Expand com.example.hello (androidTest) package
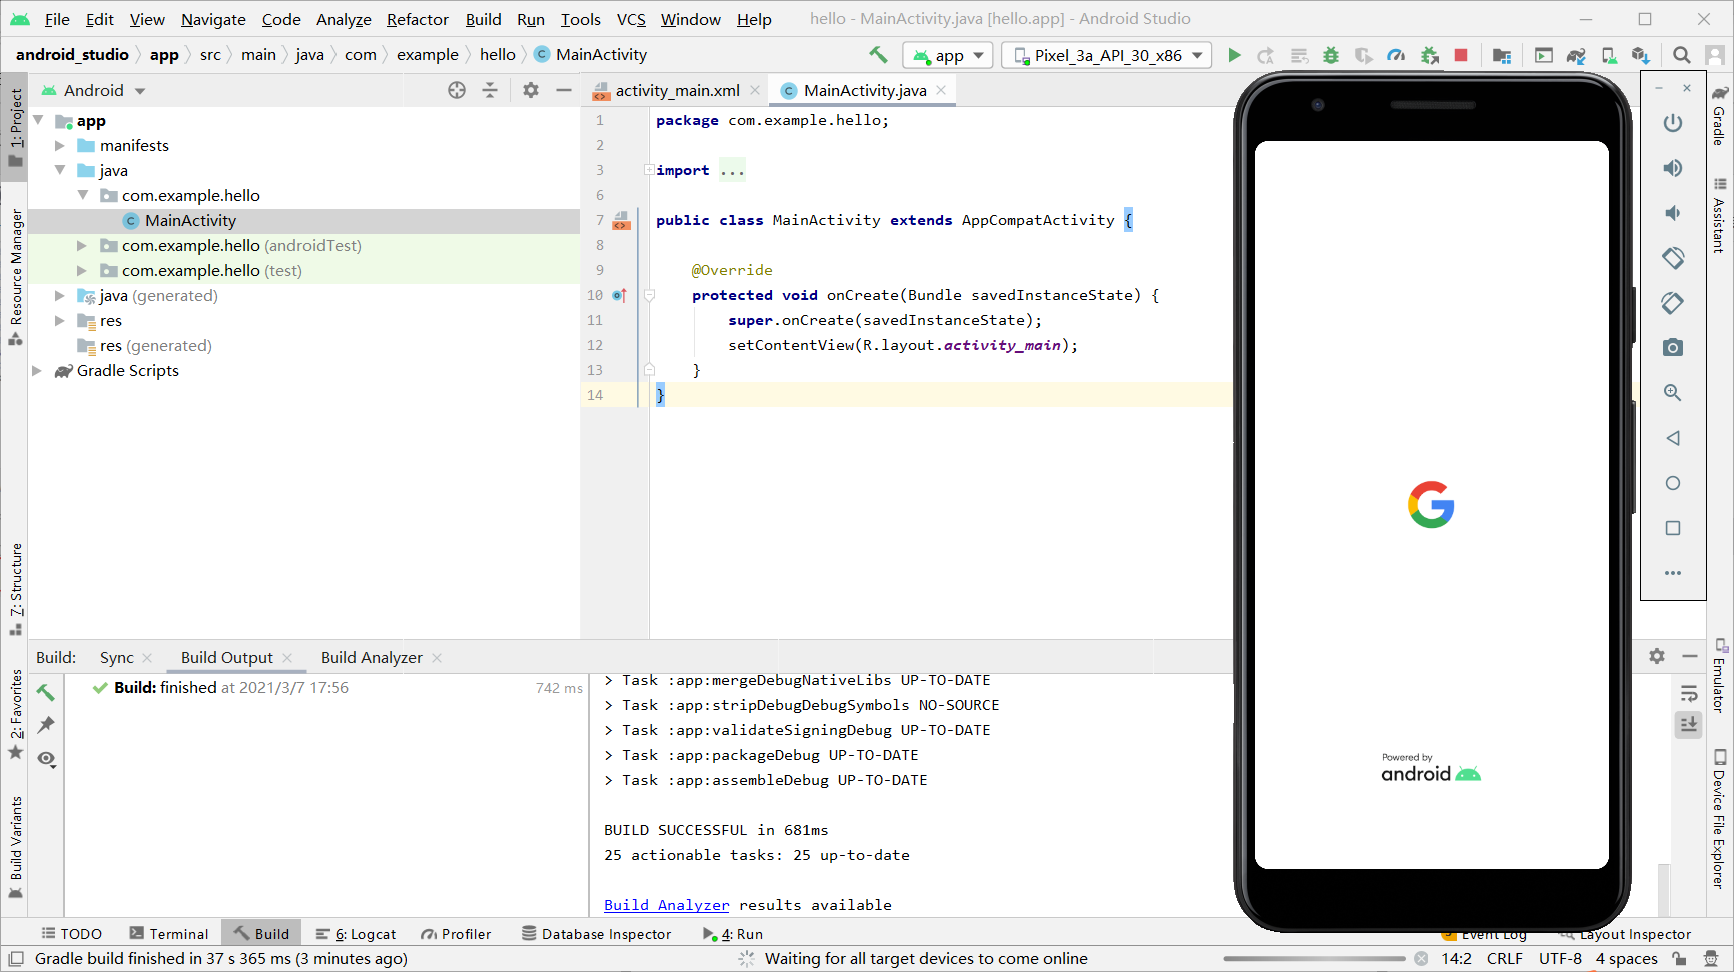 point(82,245)
